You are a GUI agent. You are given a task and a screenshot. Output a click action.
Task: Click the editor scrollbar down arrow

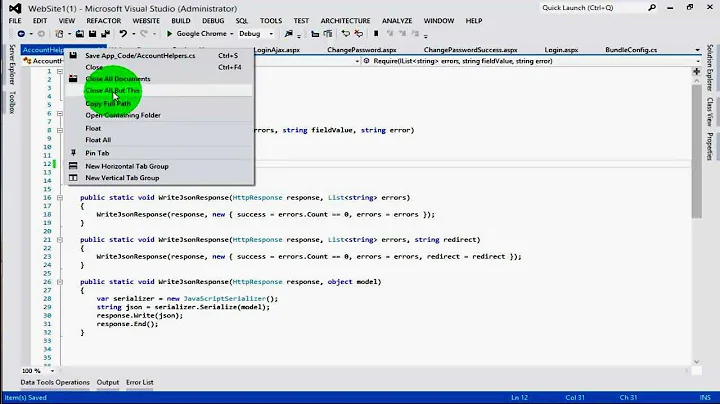tap(697, 362)
